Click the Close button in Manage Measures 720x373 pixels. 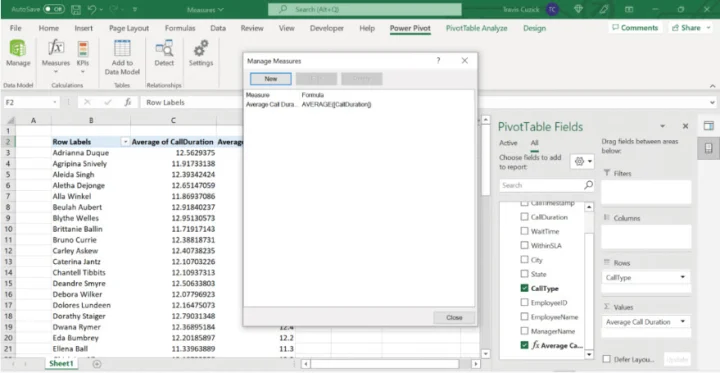point(454,317)
